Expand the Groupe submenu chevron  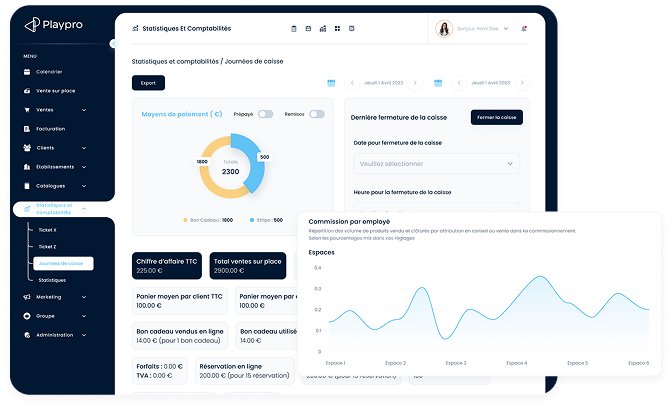point(84,316)
